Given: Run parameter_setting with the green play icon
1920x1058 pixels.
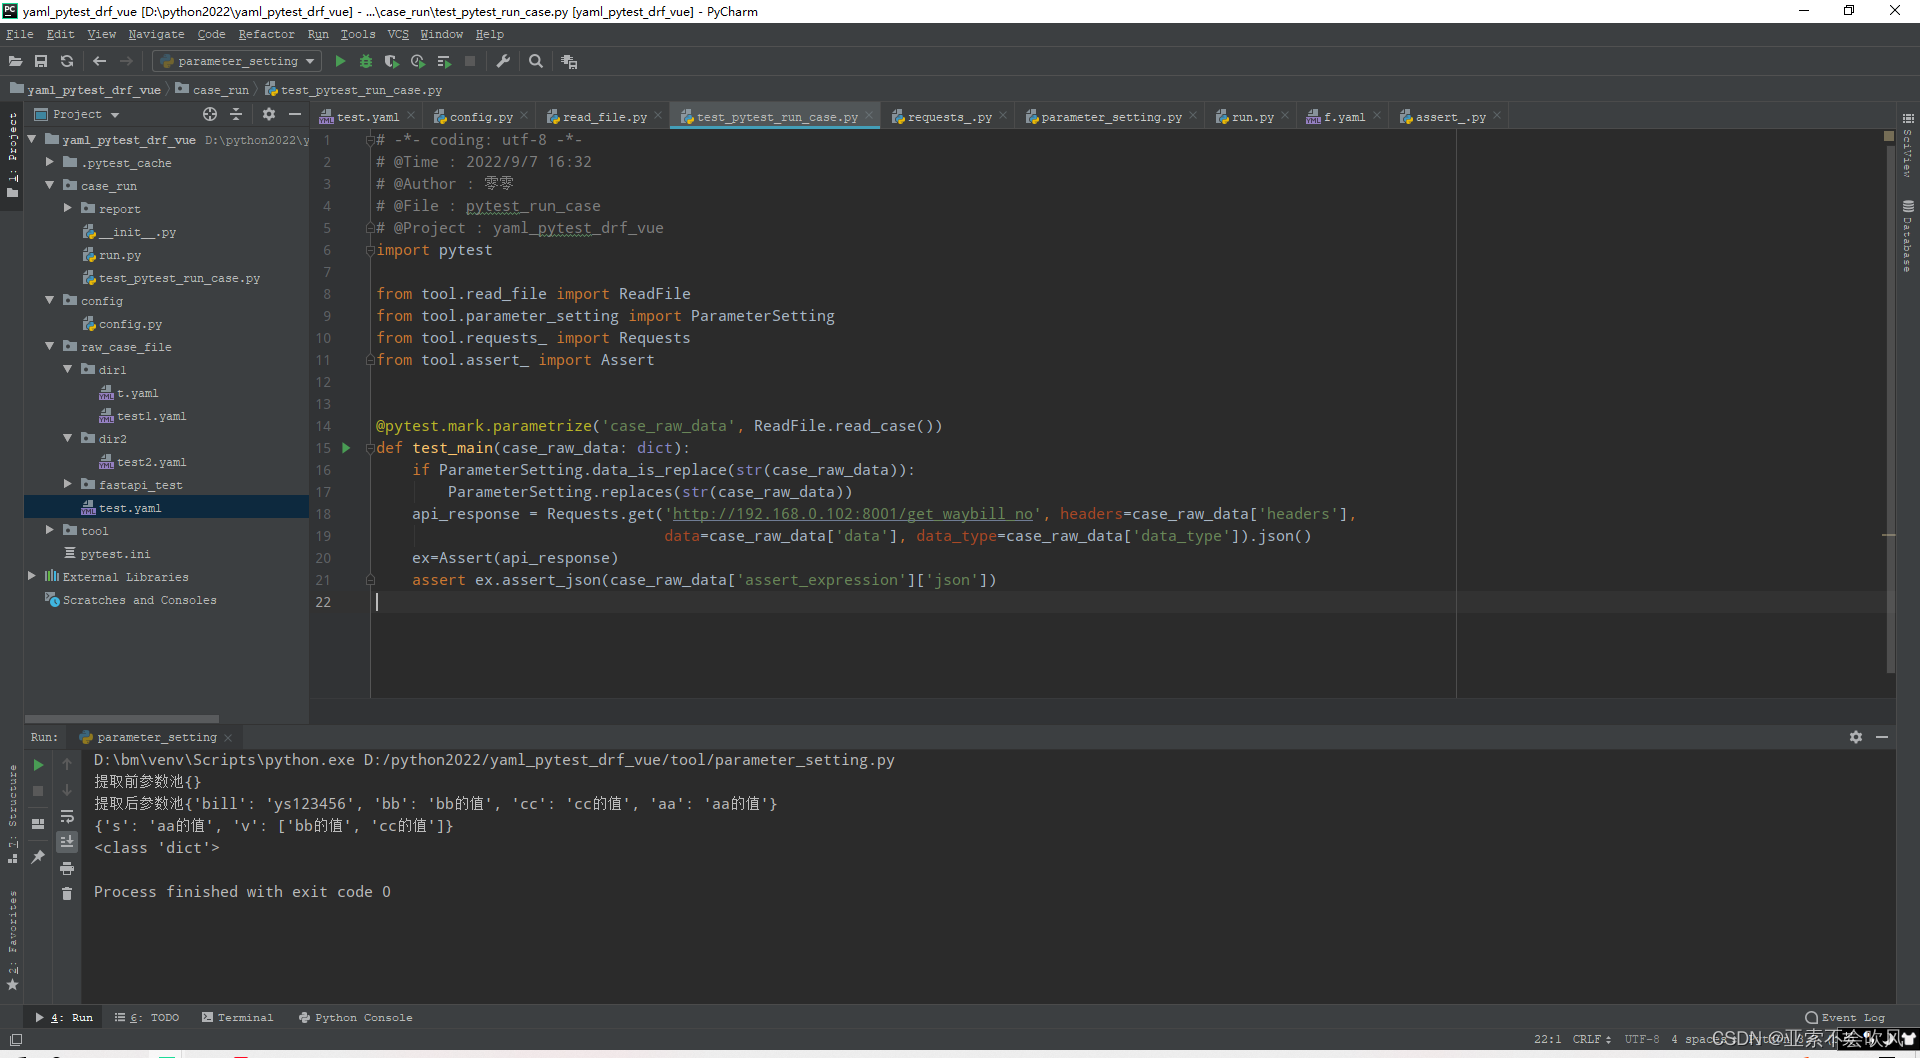Looking at the screenshot, I should [x=340, y=61].
